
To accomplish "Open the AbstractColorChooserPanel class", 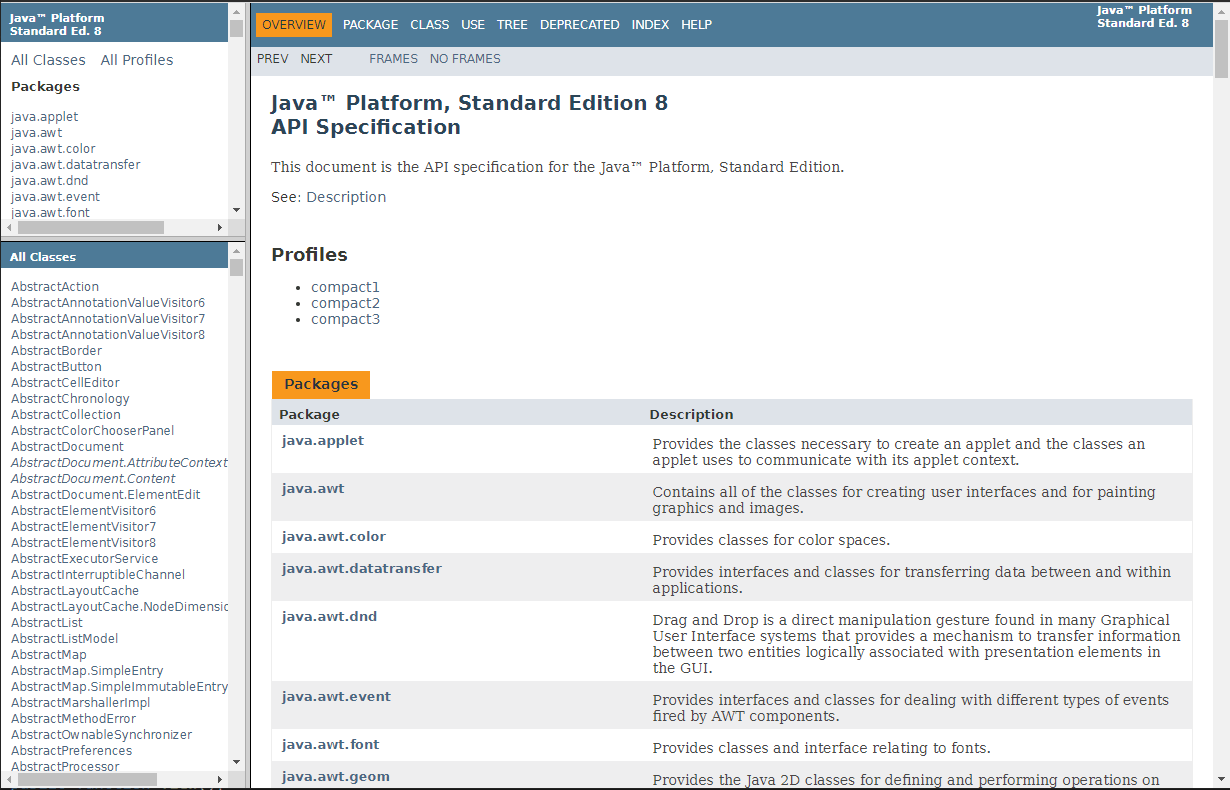I will click(92, 431).
